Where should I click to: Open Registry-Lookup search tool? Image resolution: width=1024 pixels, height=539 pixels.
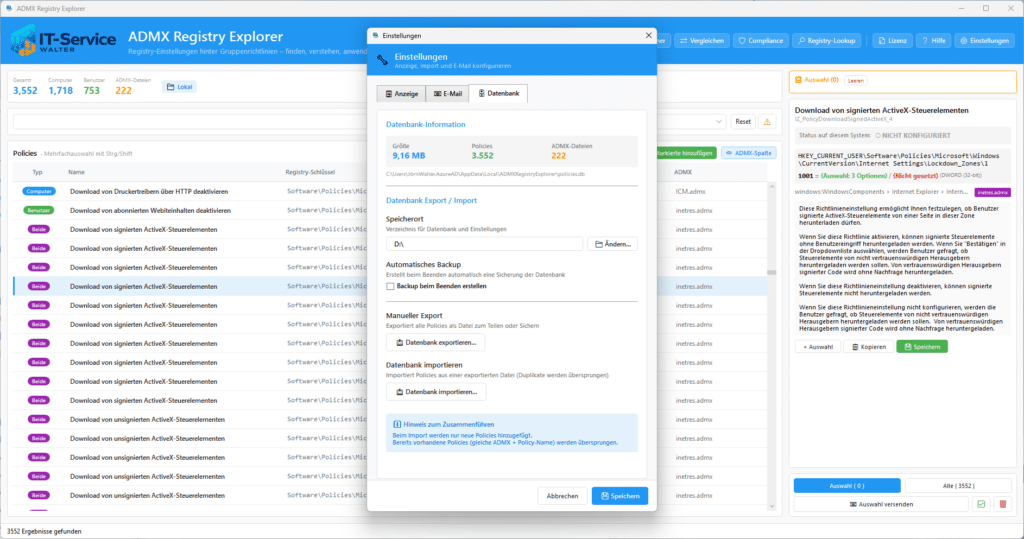[827, 41]
